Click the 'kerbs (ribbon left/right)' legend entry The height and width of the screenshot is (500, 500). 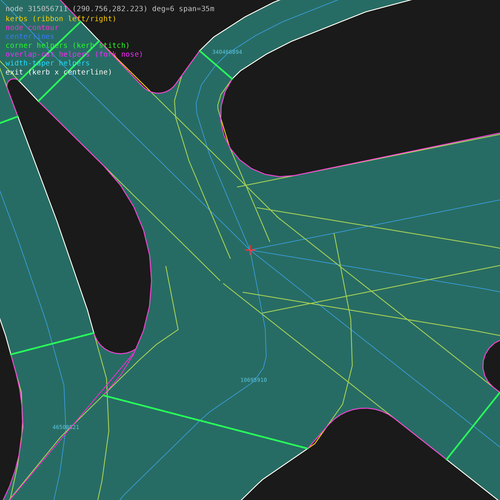click(61, 19)
